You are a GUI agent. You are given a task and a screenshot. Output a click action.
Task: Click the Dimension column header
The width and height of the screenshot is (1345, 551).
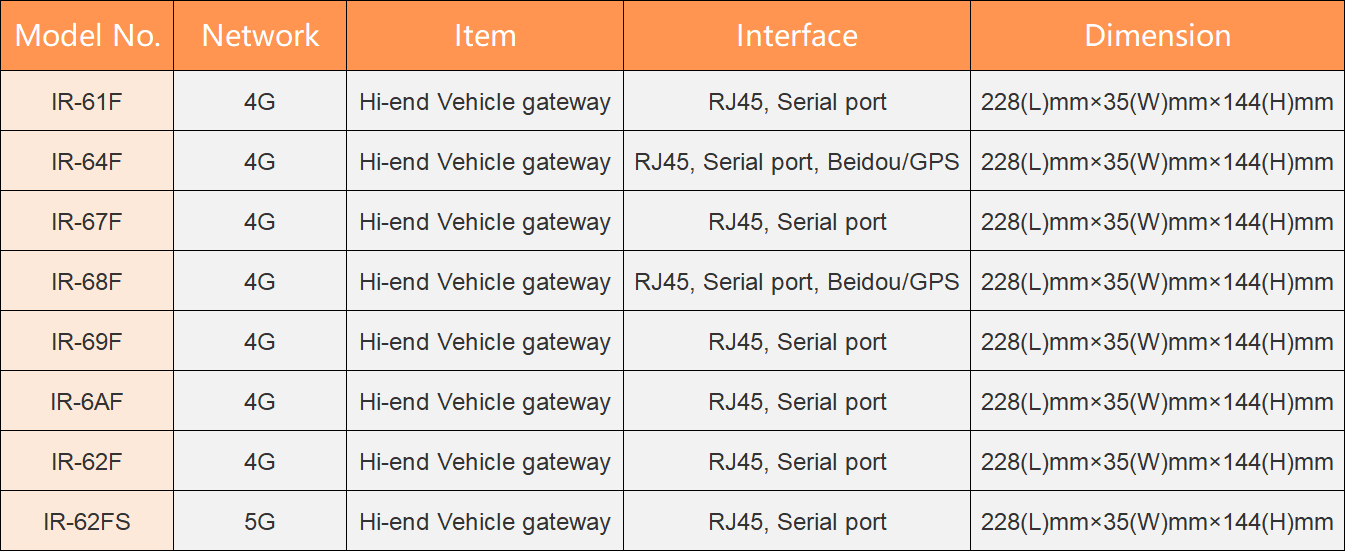coord(1157,36)
